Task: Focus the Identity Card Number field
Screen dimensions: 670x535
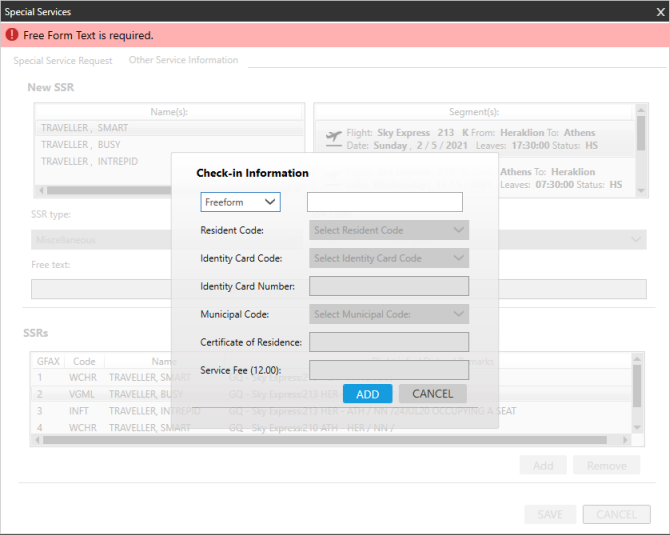Action: click(388, 286)
